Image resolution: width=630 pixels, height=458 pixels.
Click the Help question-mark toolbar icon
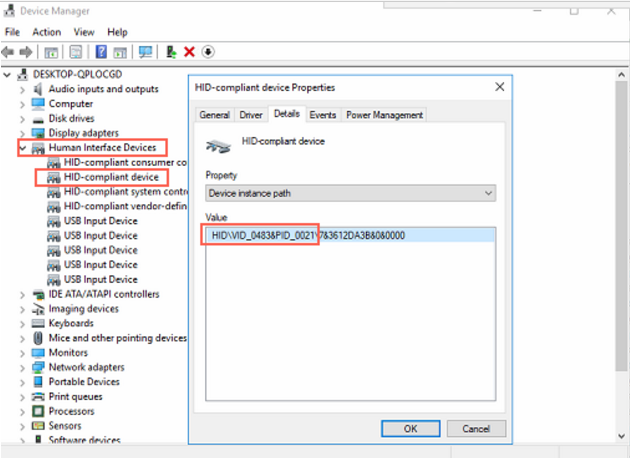pyautogui.click(x=101, y=51)
